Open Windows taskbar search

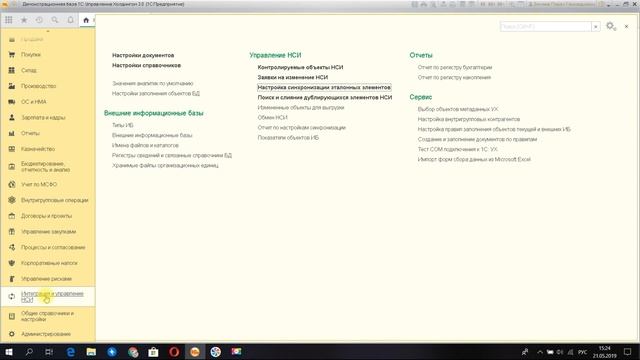point(29,351)
